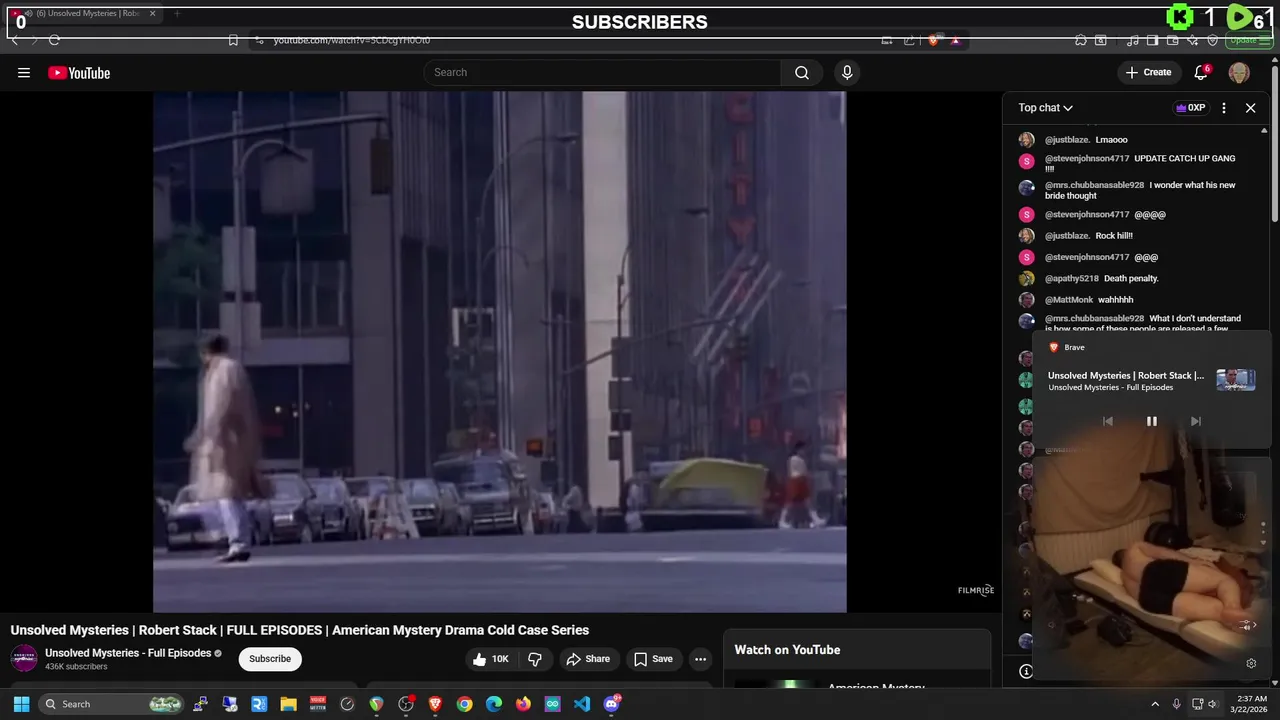Open the Brave Wallet icon
Viewport: 1280px width, 720px height.
pyautogui.click(x=1173, y=40)
